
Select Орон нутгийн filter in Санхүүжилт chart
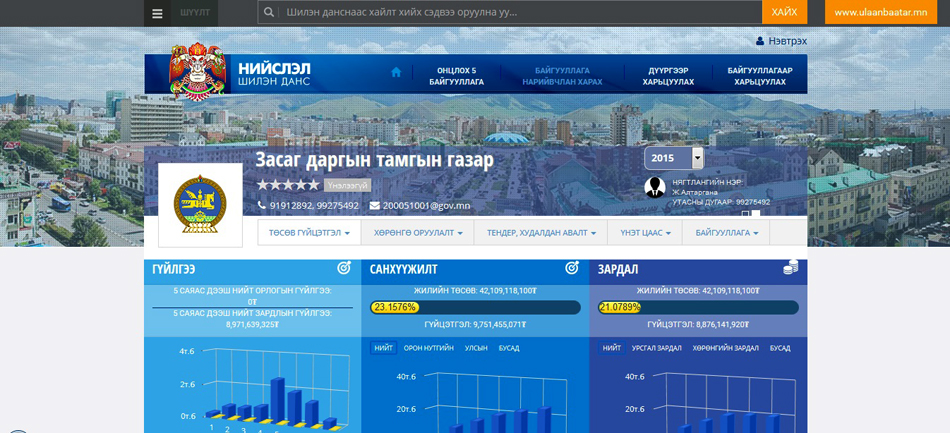point(429,348)
